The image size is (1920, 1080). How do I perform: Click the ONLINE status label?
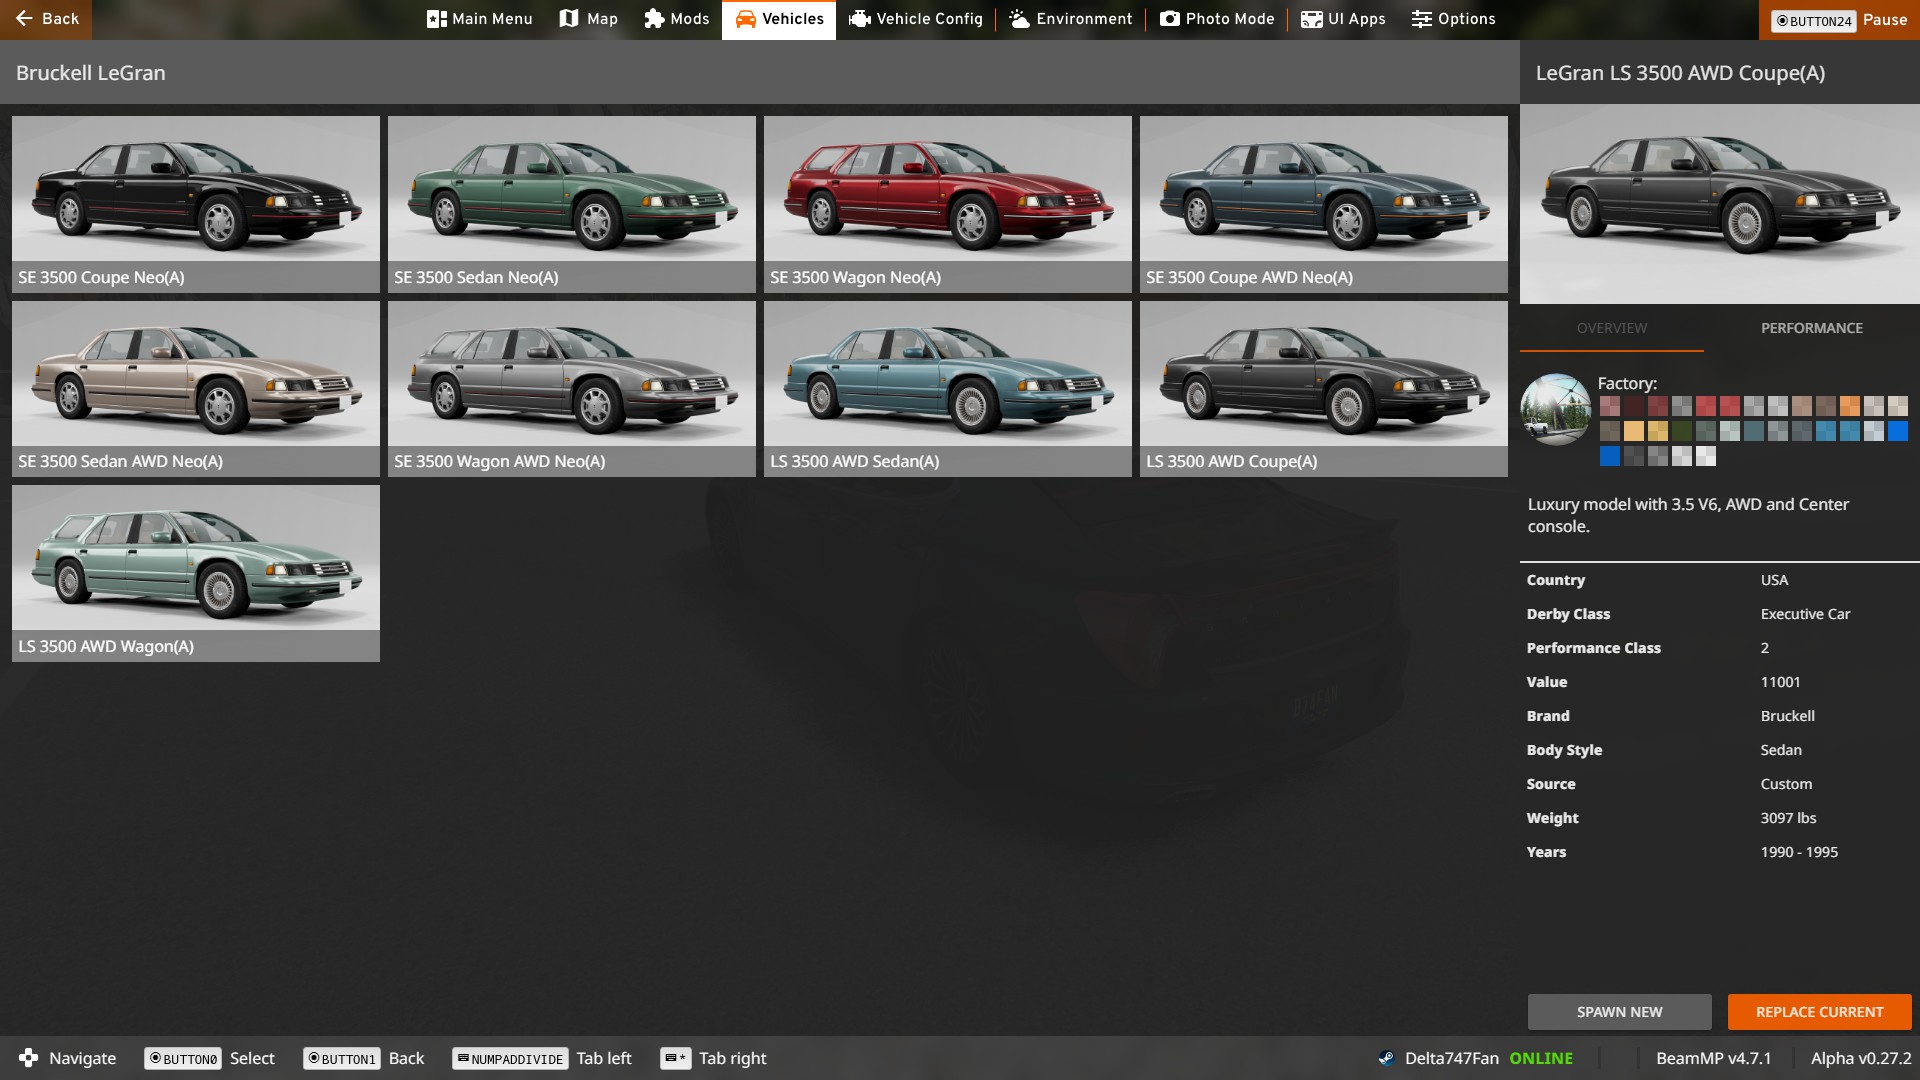click(1541, 1058)
